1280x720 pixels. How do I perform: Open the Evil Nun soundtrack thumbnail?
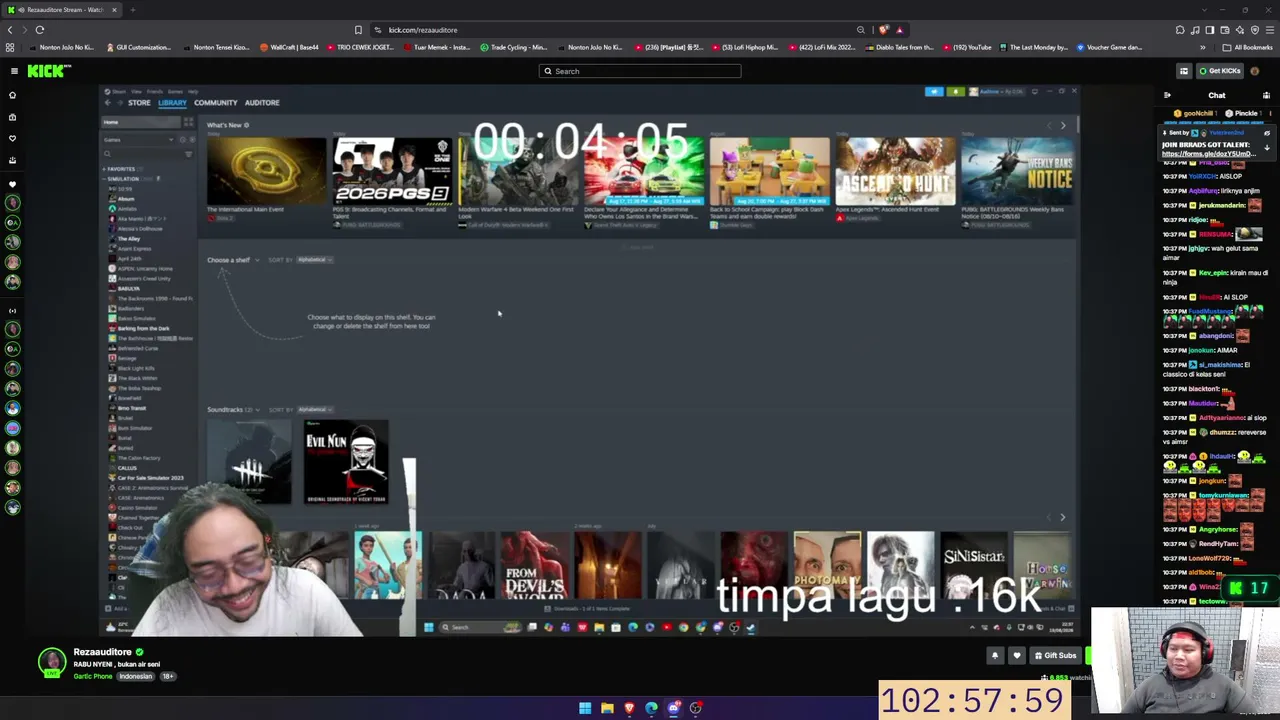click(346, 461)
